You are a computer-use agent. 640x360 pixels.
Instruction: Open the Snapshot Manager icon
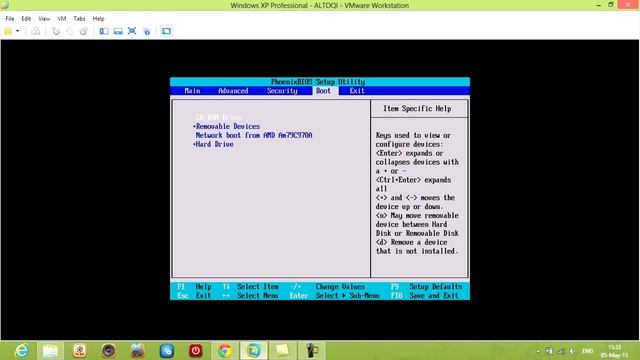(x=83, y=31)
